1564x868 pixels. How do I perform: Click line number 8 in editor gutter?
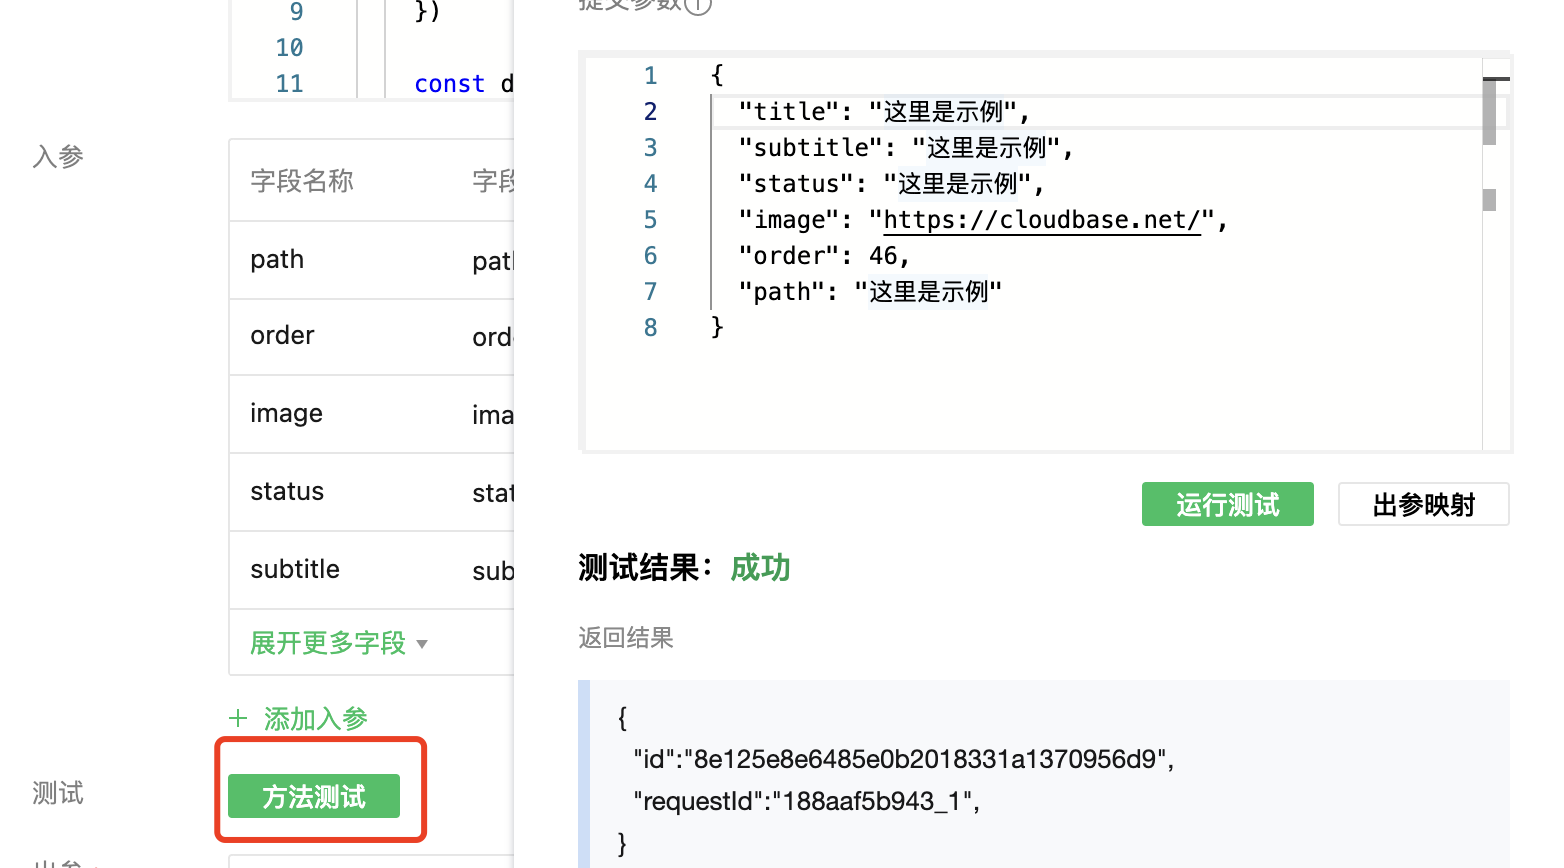click(651, 327)
